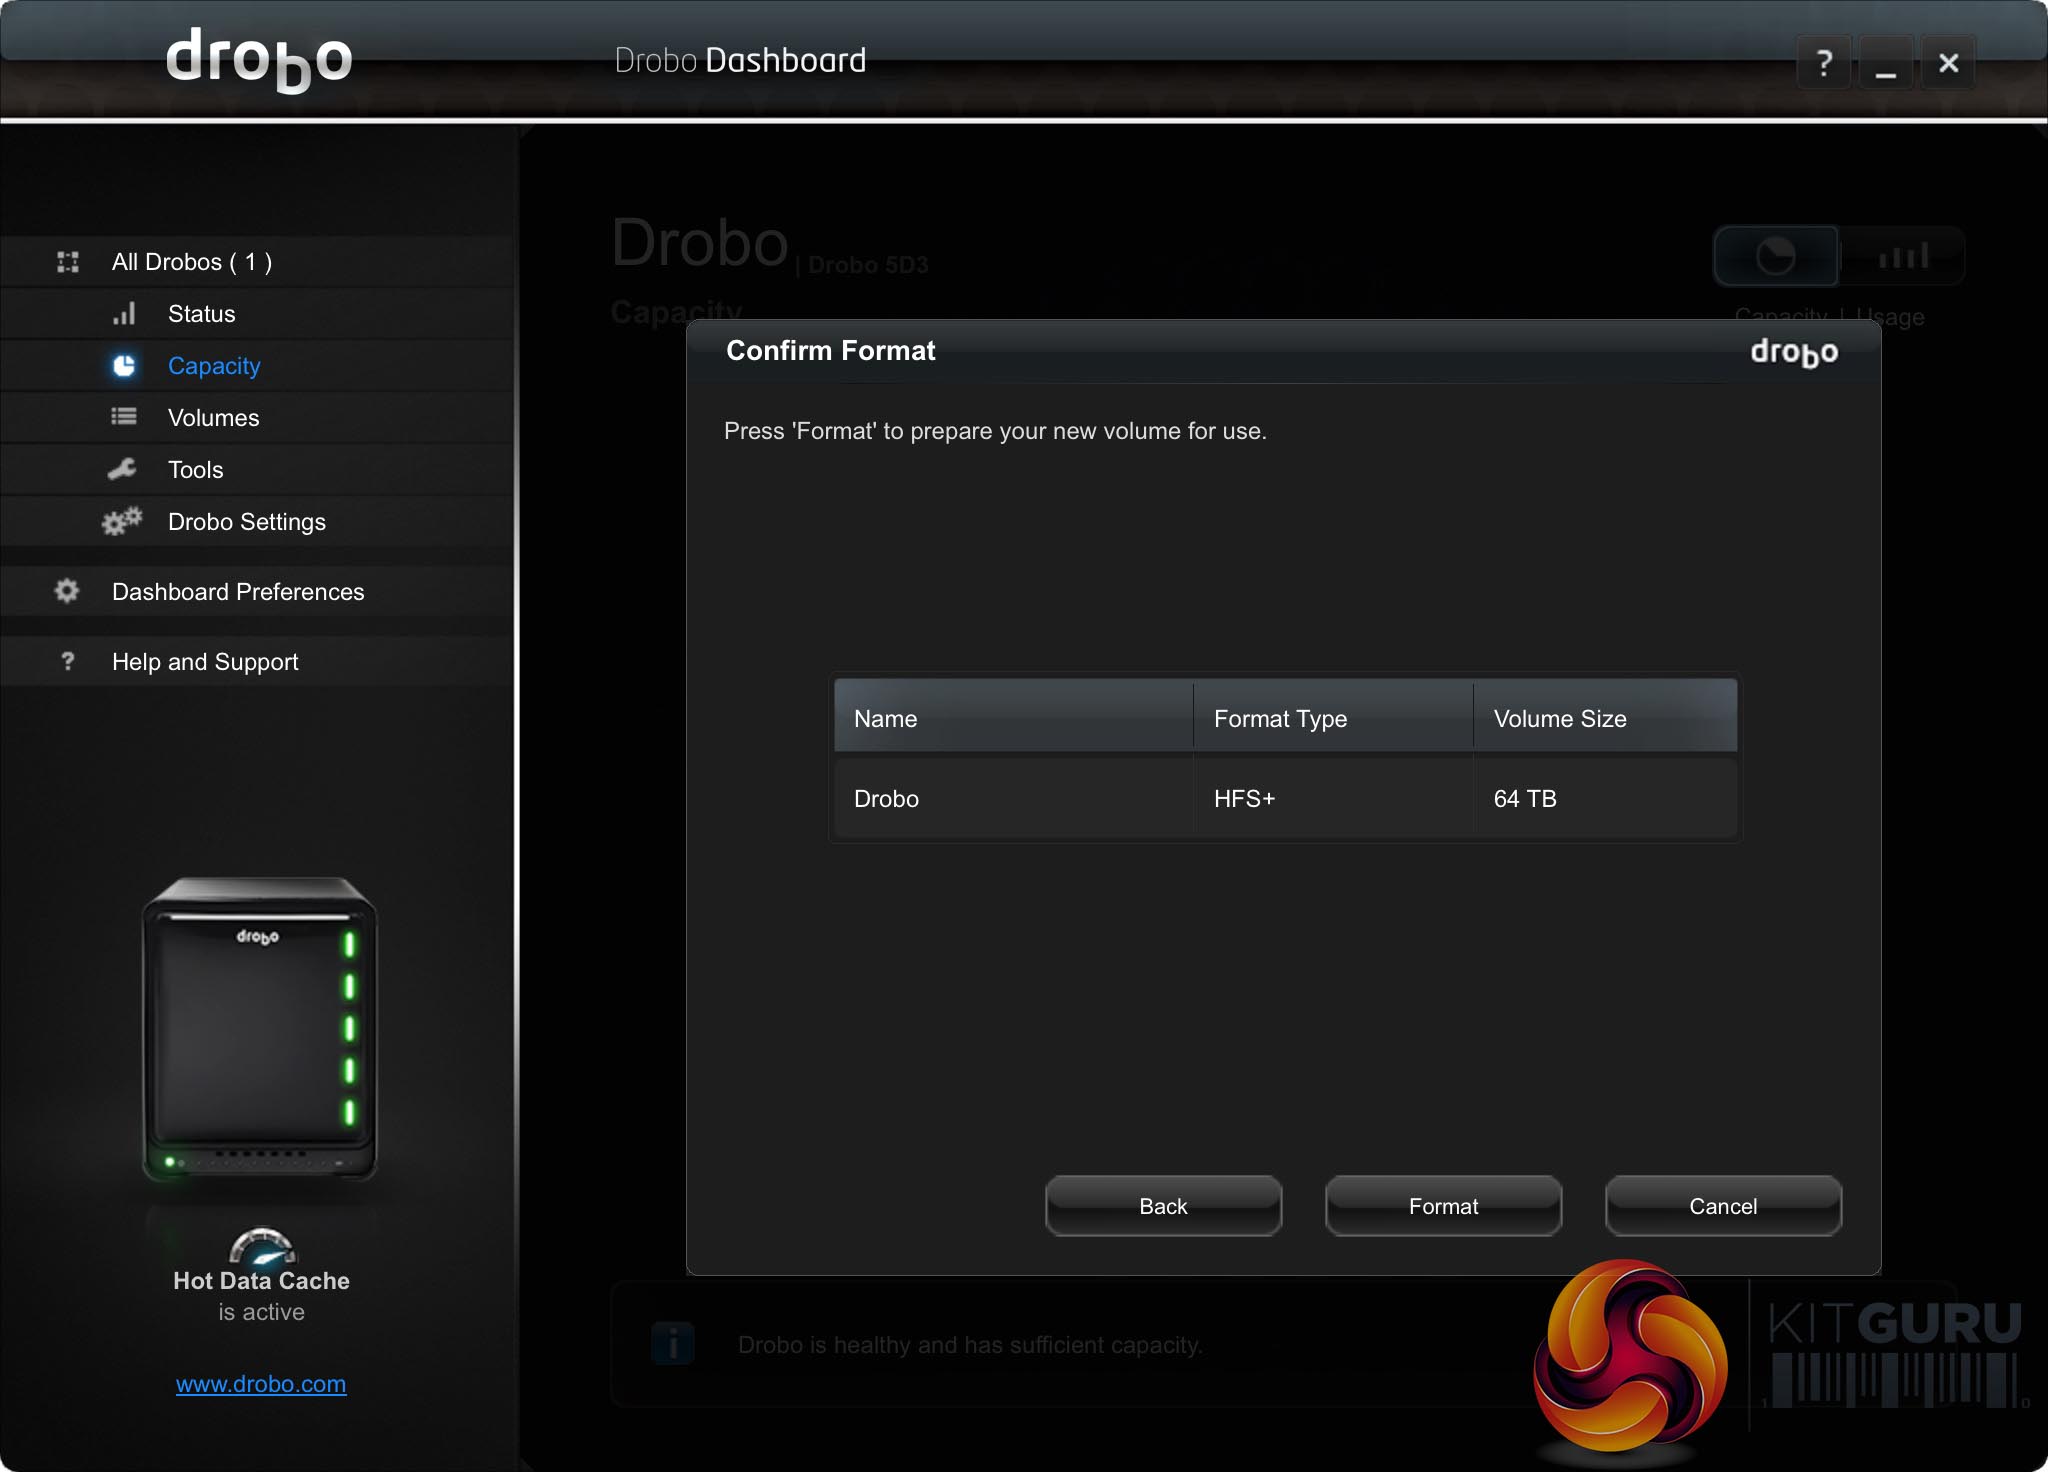This screenshot has height=1472, width=2048.
Task: Click the All Drobos grid icon
Action: tap(67, 262)
